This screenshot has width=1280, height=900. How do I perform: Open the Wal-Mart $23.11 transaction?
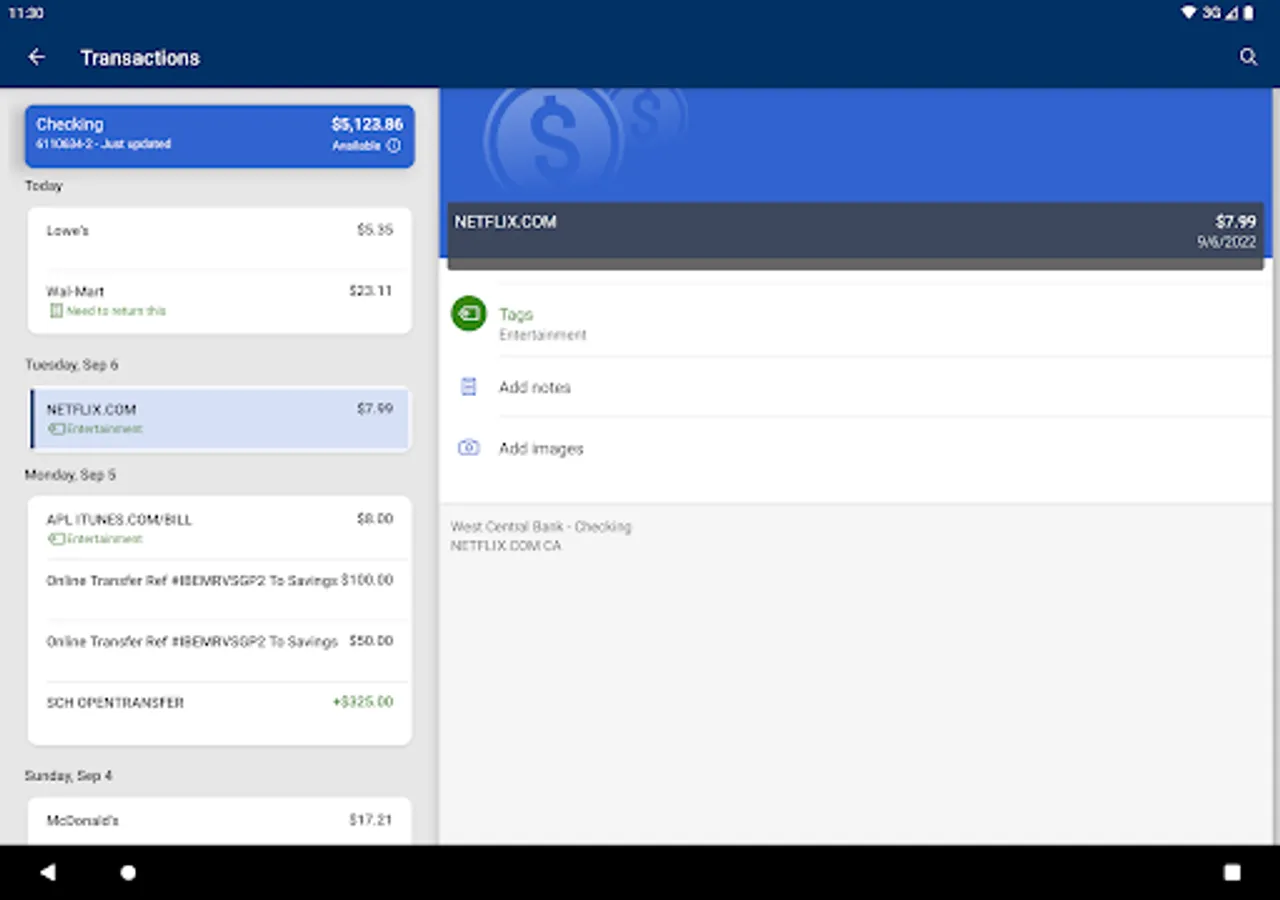point(219,300)
